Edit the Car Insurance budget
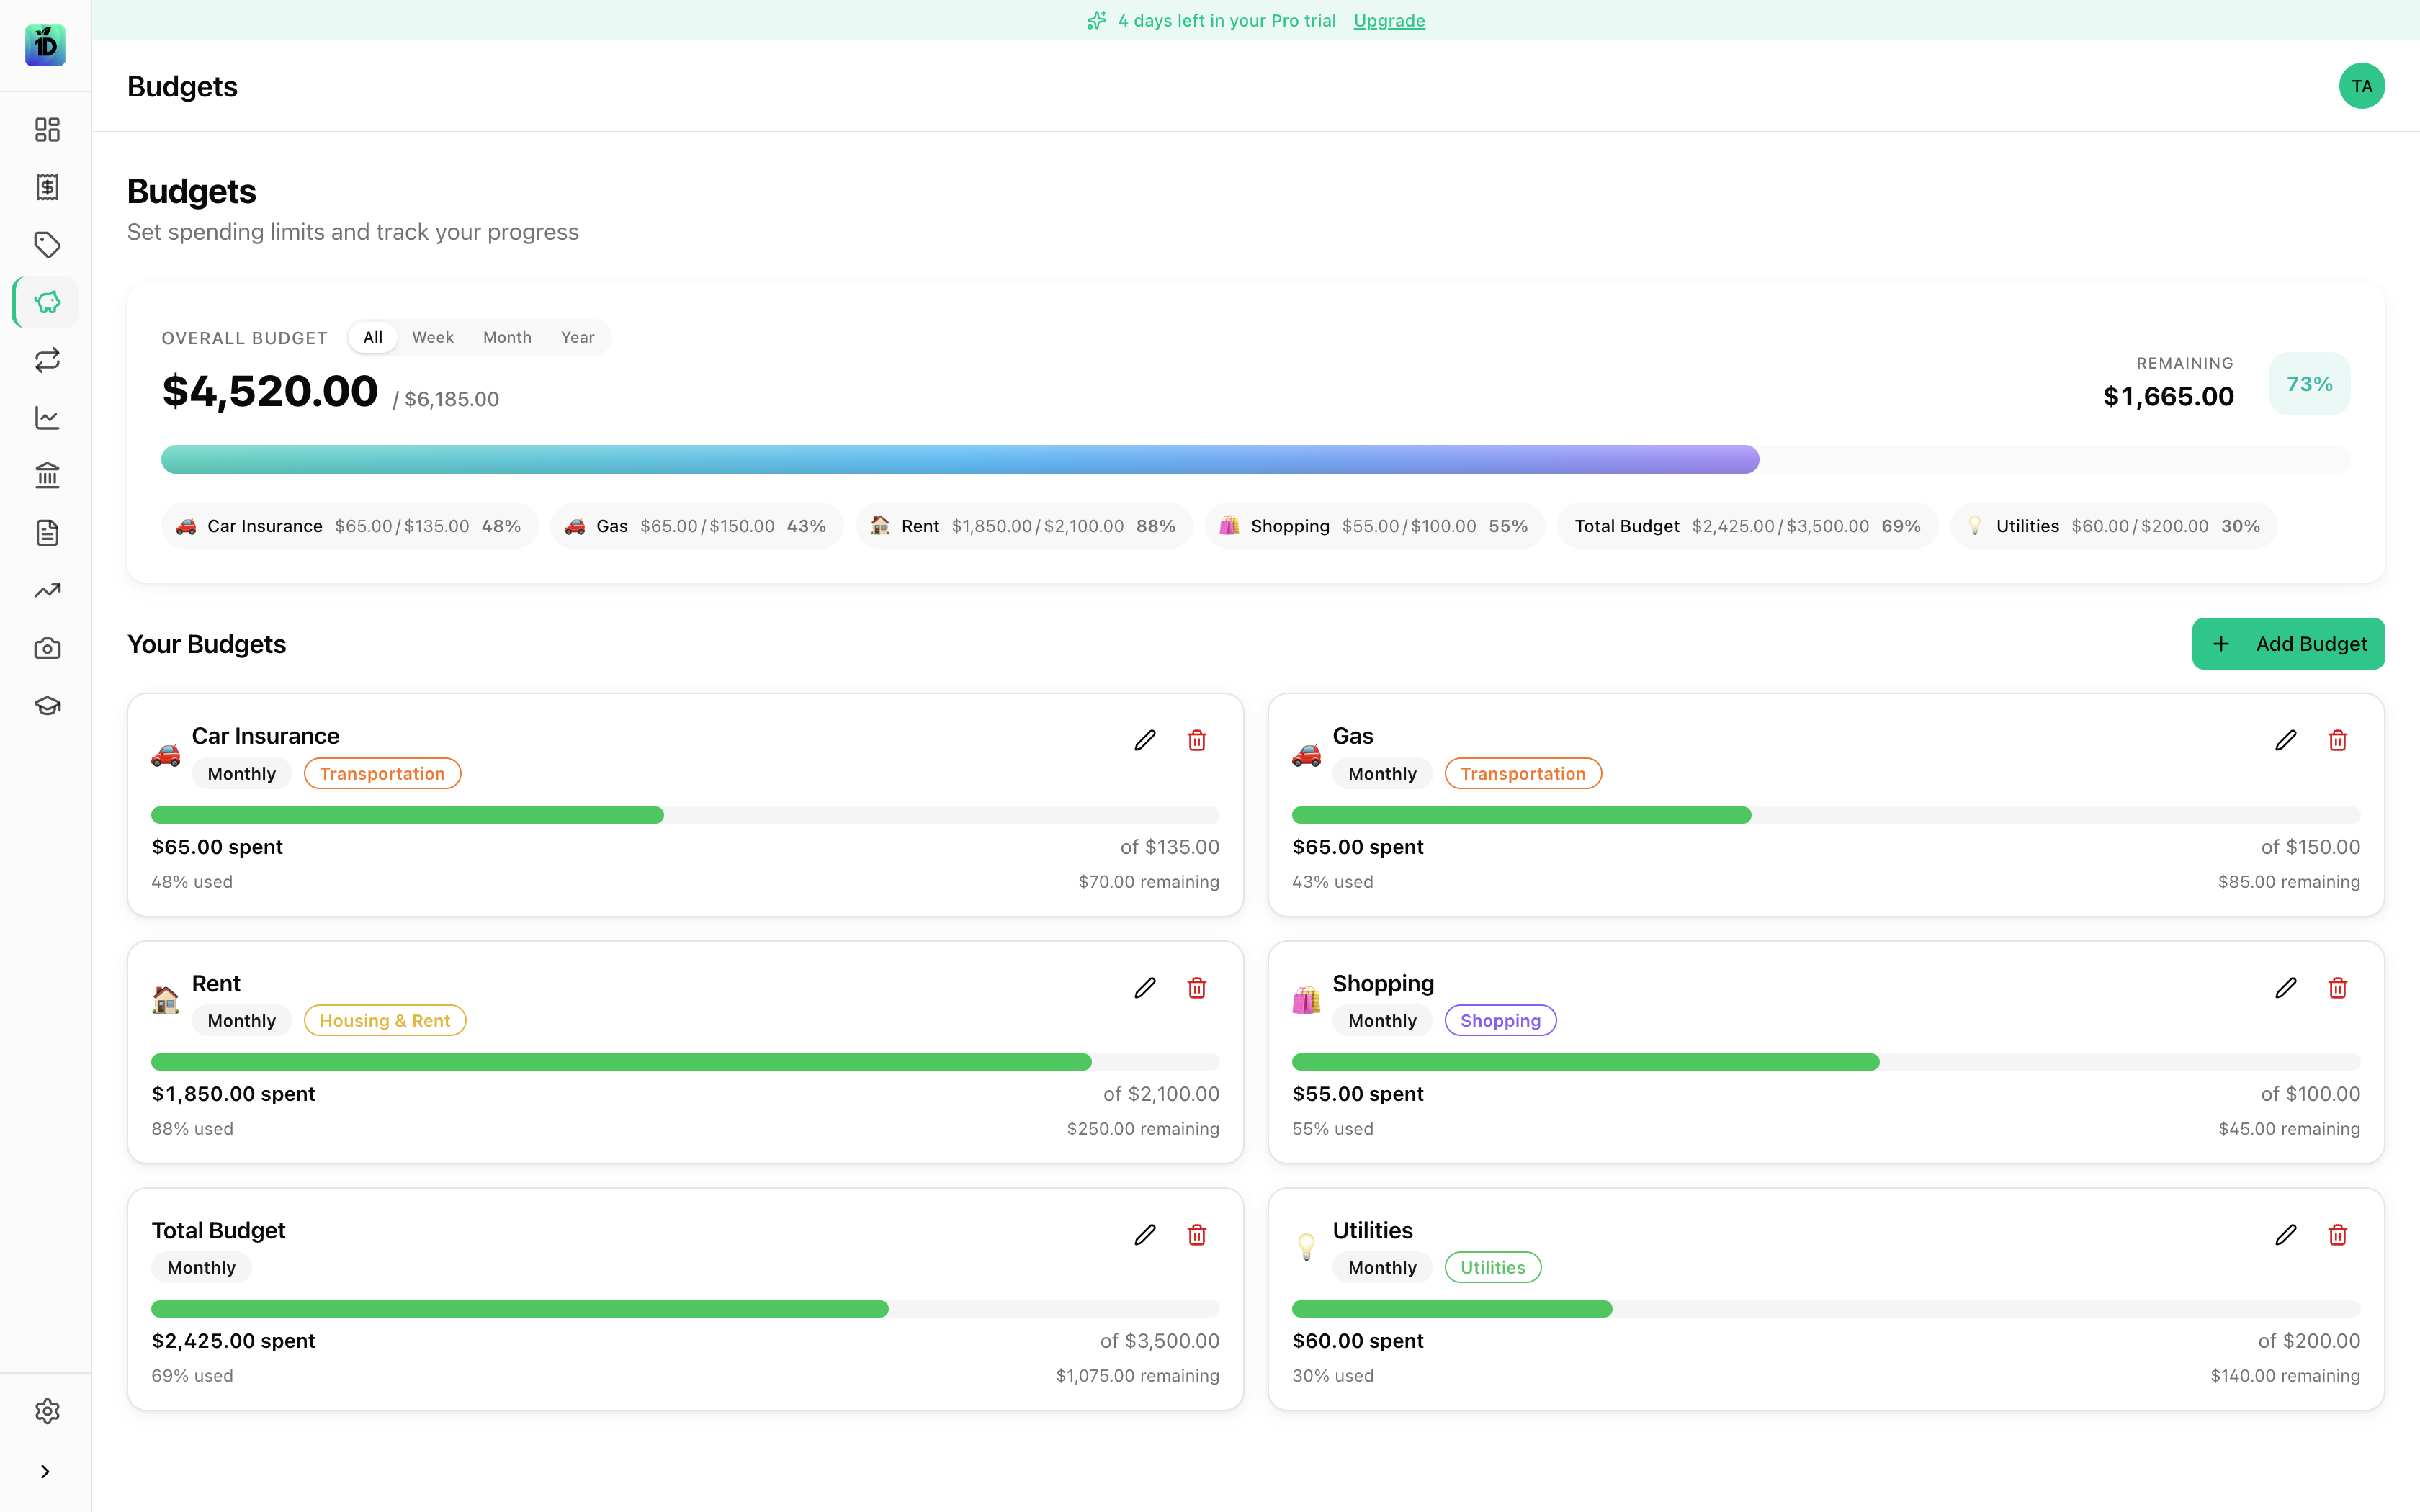 point(1145,740)
